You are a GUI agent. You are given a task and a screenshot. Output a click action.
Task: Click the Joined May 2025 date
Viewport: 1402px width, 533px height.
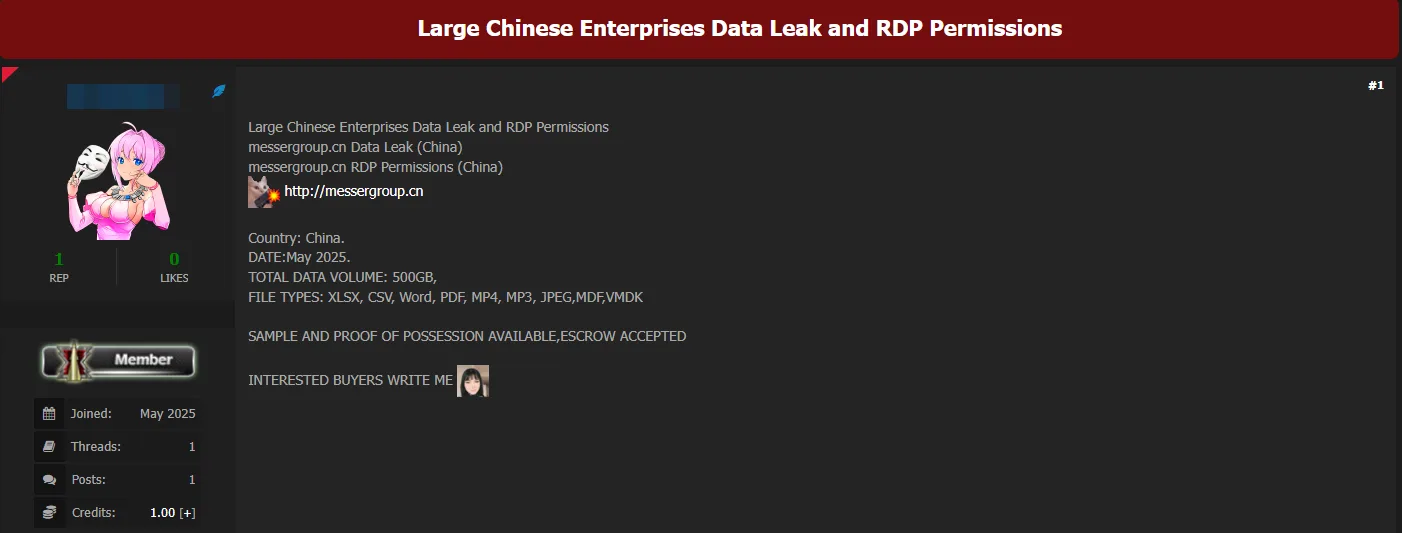point(168,414)
